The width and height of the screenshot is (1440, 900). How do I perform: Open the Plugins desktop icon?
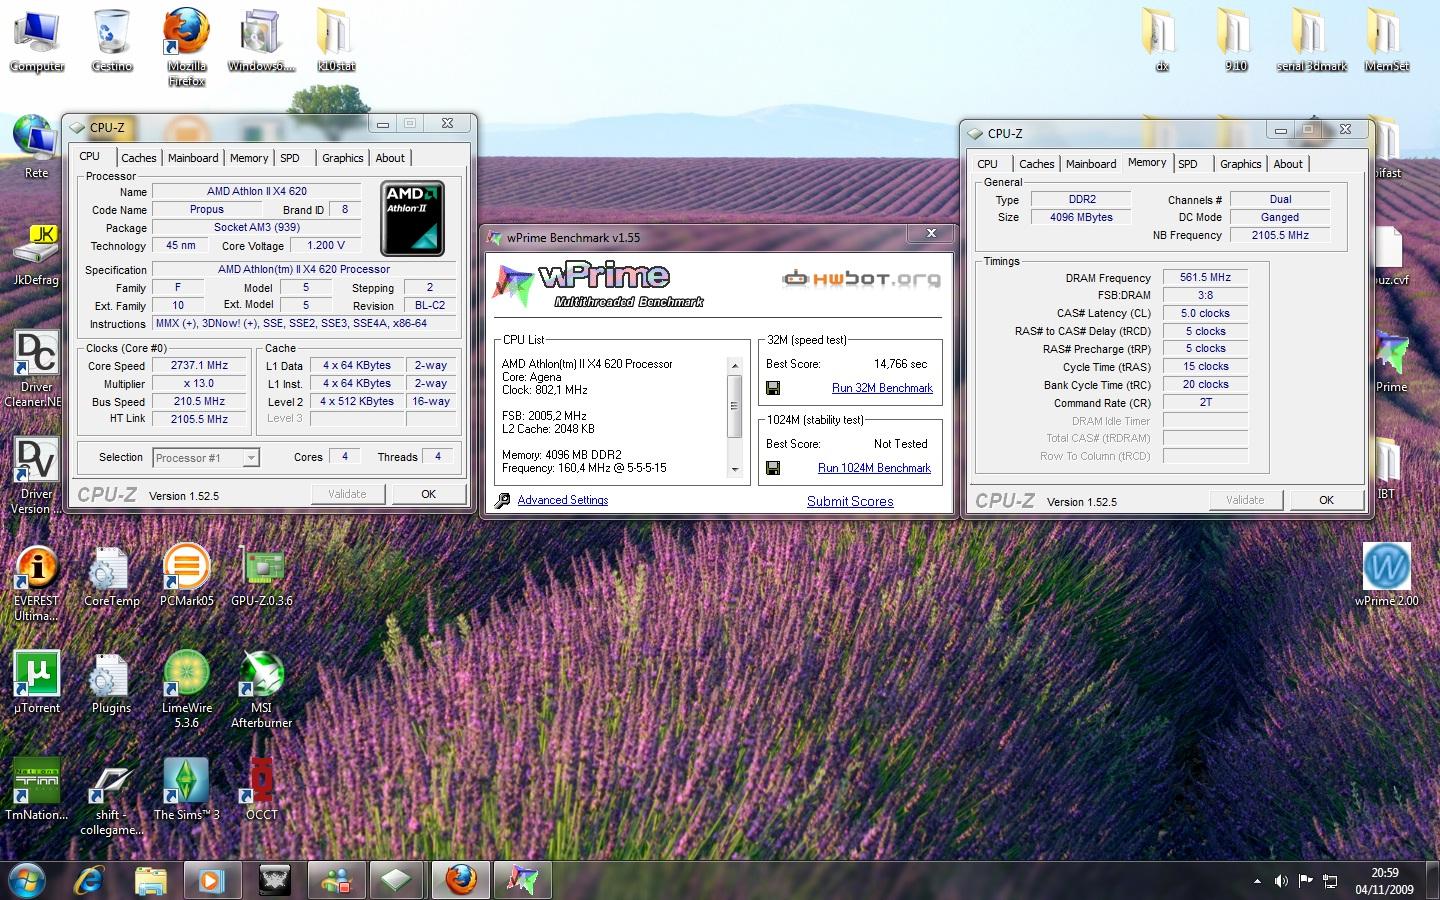111,682
